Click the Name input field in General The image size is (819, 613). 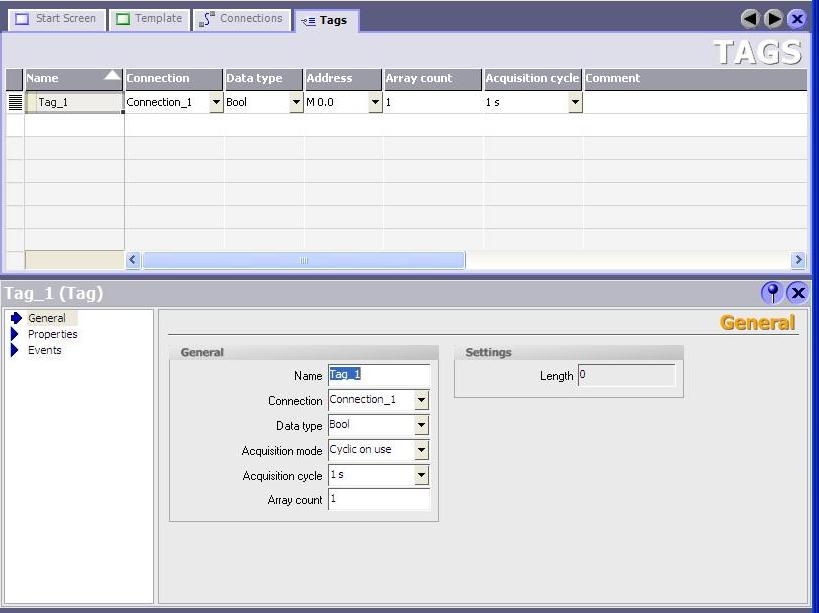click(x=379, y=374)
